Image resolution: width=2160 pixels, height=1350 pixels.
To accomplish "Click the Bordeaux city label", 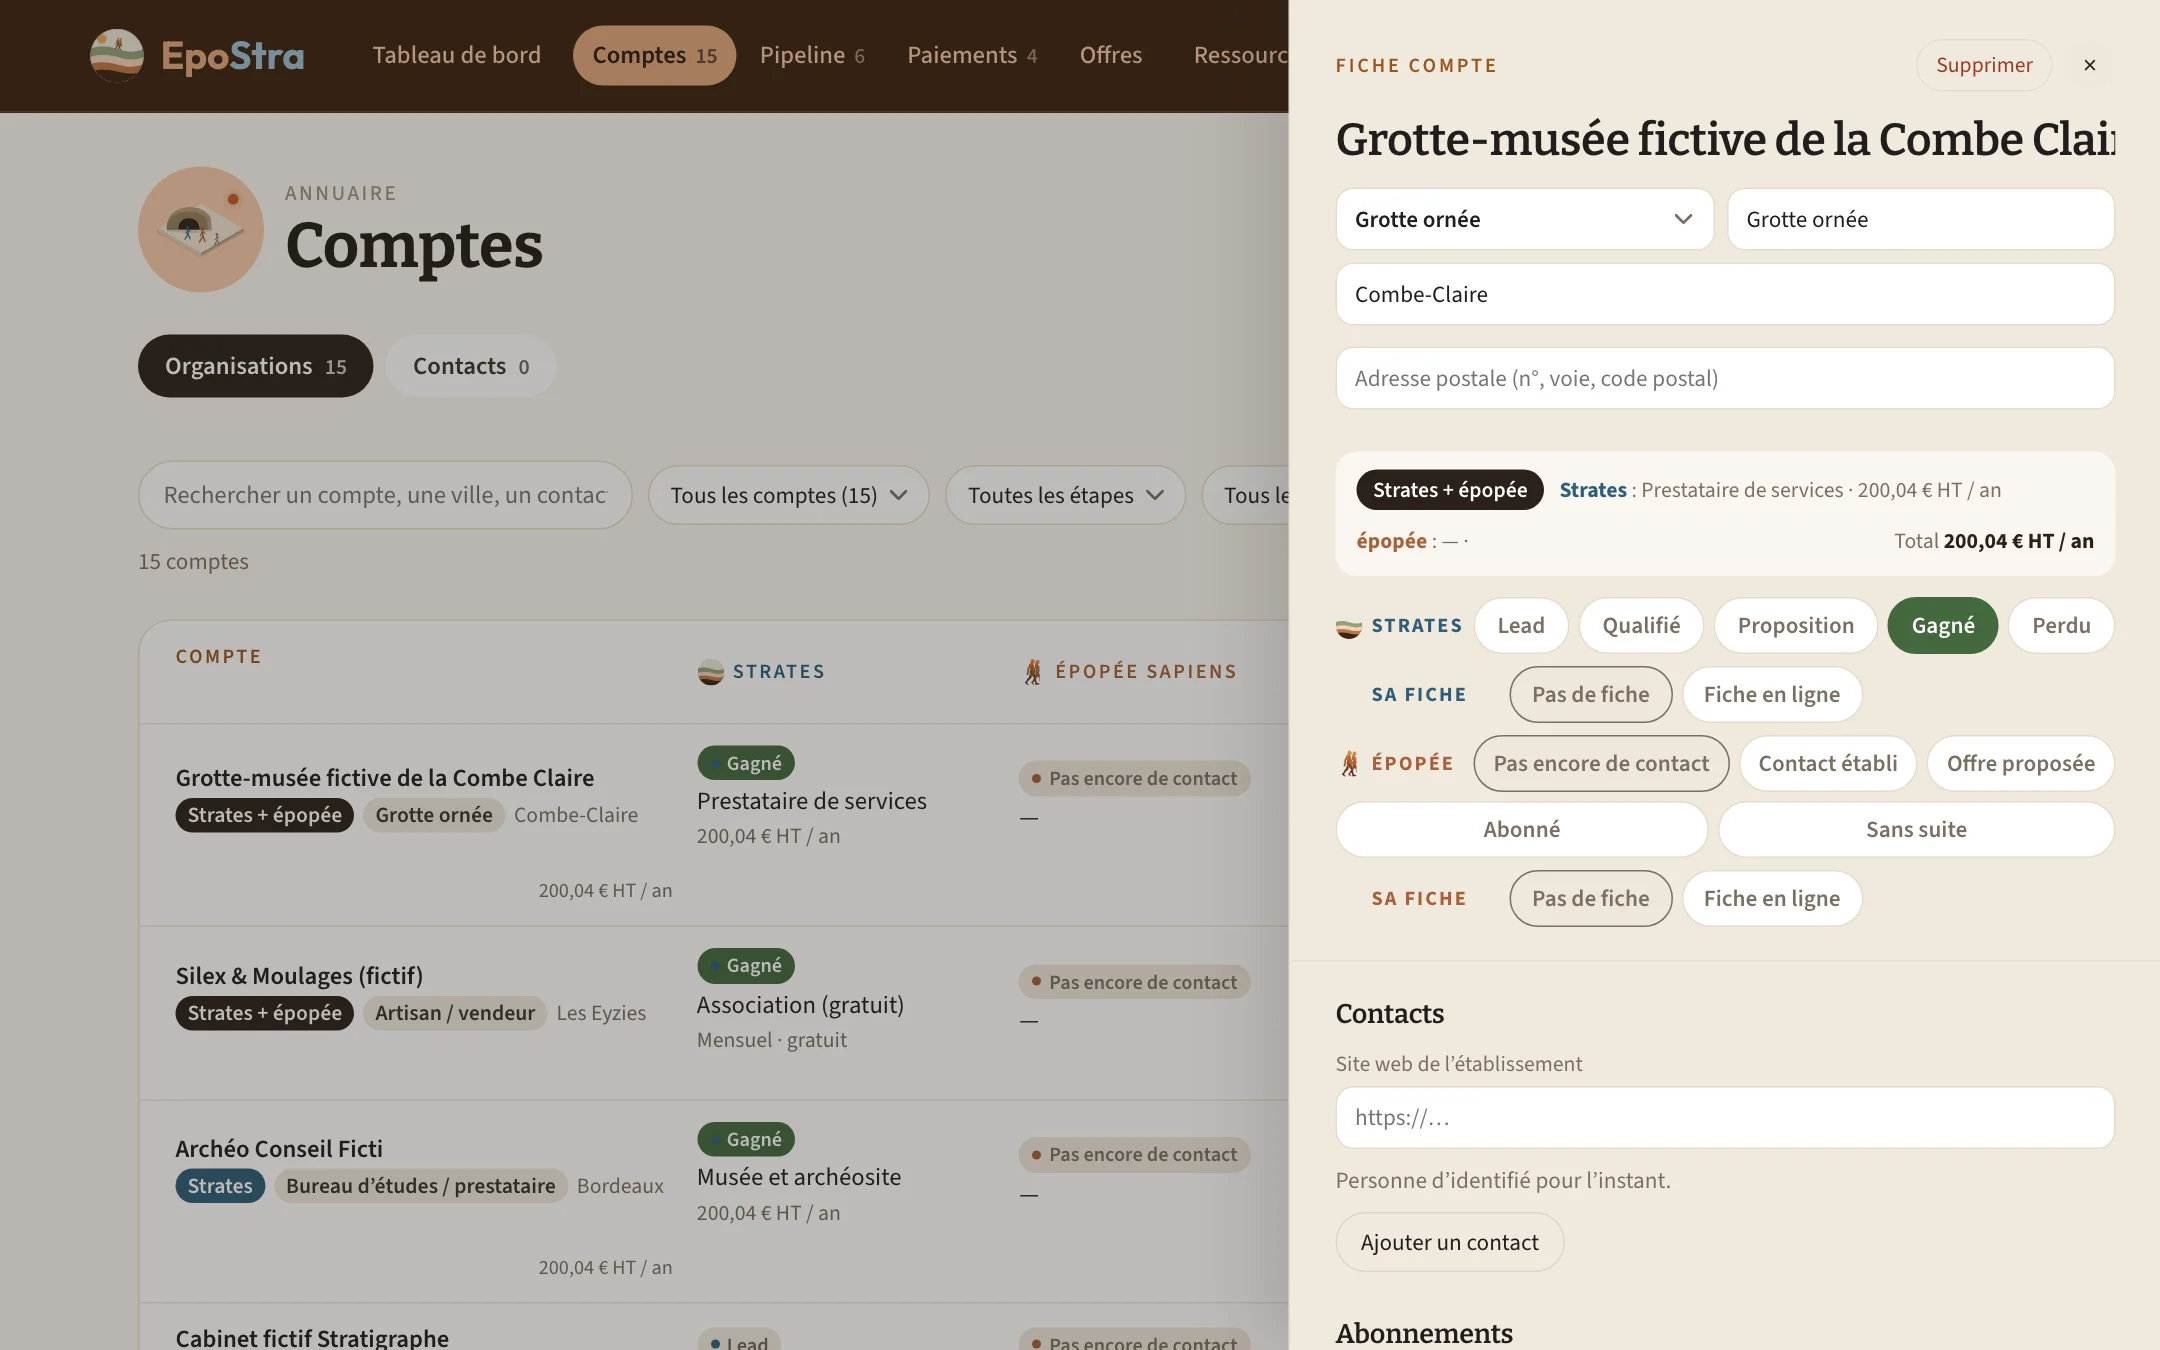I will [x=620, y=1186].
